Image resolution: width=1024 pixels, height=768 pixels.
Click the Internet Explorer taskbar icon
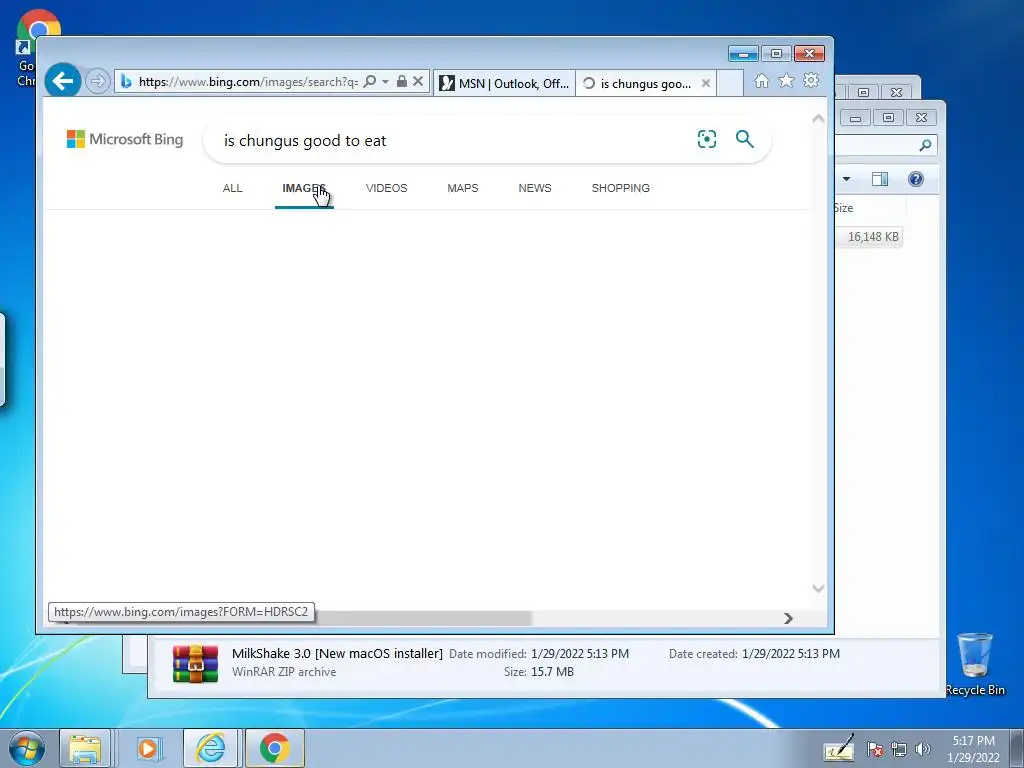click(x=210, y=748)
